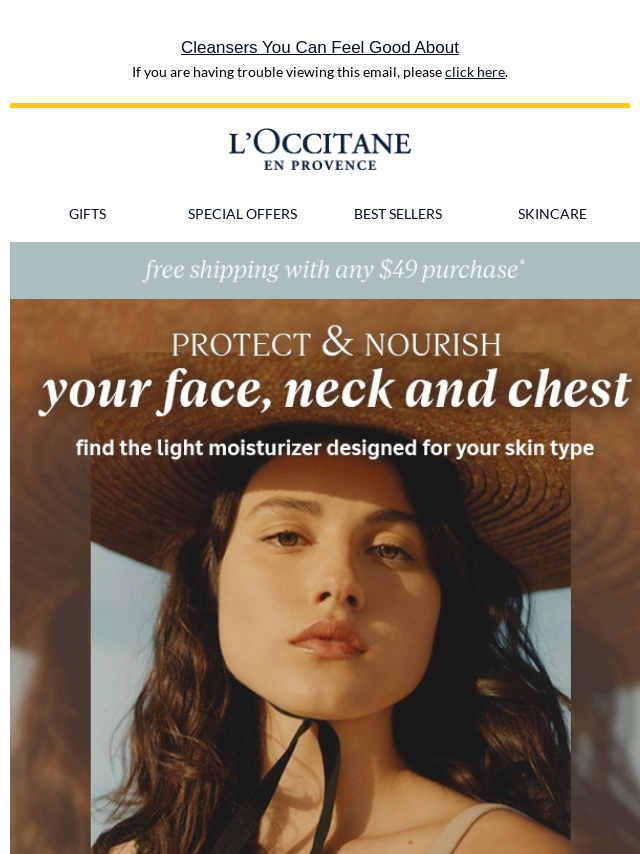Click the 'PROTECT & NOURISH' heading
The image size is (640, 854).
(x=336, y=342)
